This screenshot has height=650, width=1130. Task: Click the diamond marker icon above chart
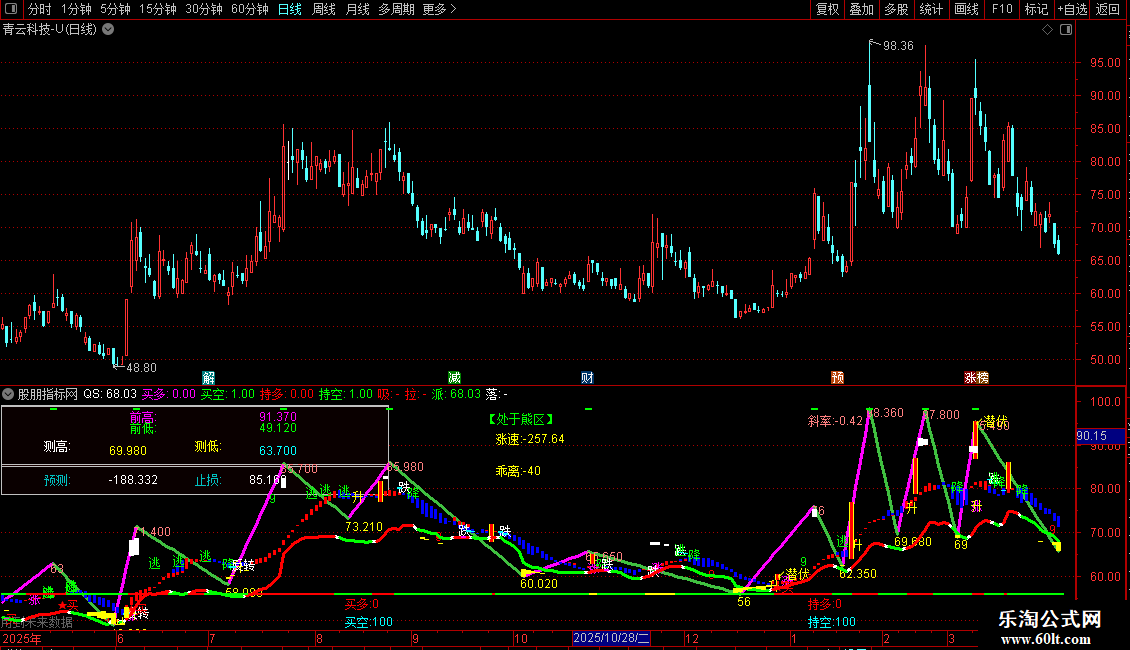(1047, 30)
